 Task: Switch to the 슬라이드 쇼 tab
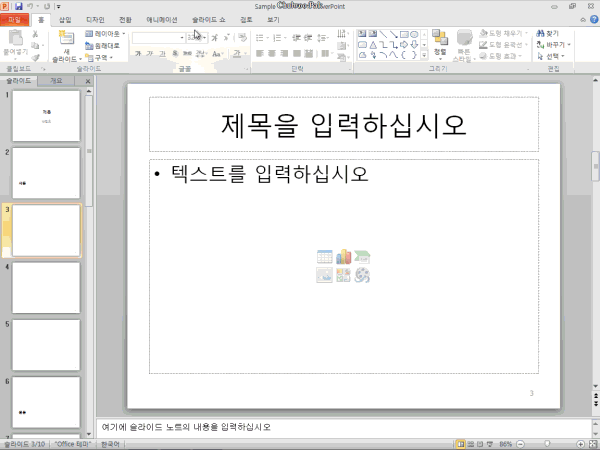point(209,20)
